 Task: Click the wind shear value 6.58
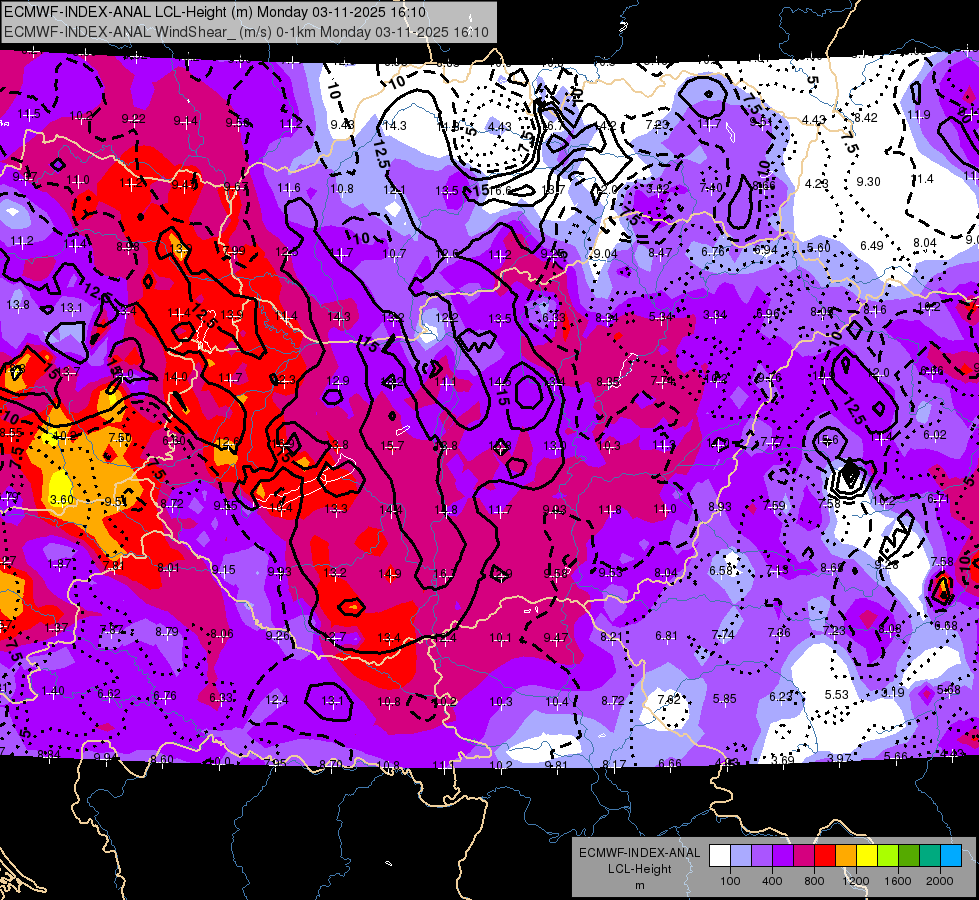(721, 571)
